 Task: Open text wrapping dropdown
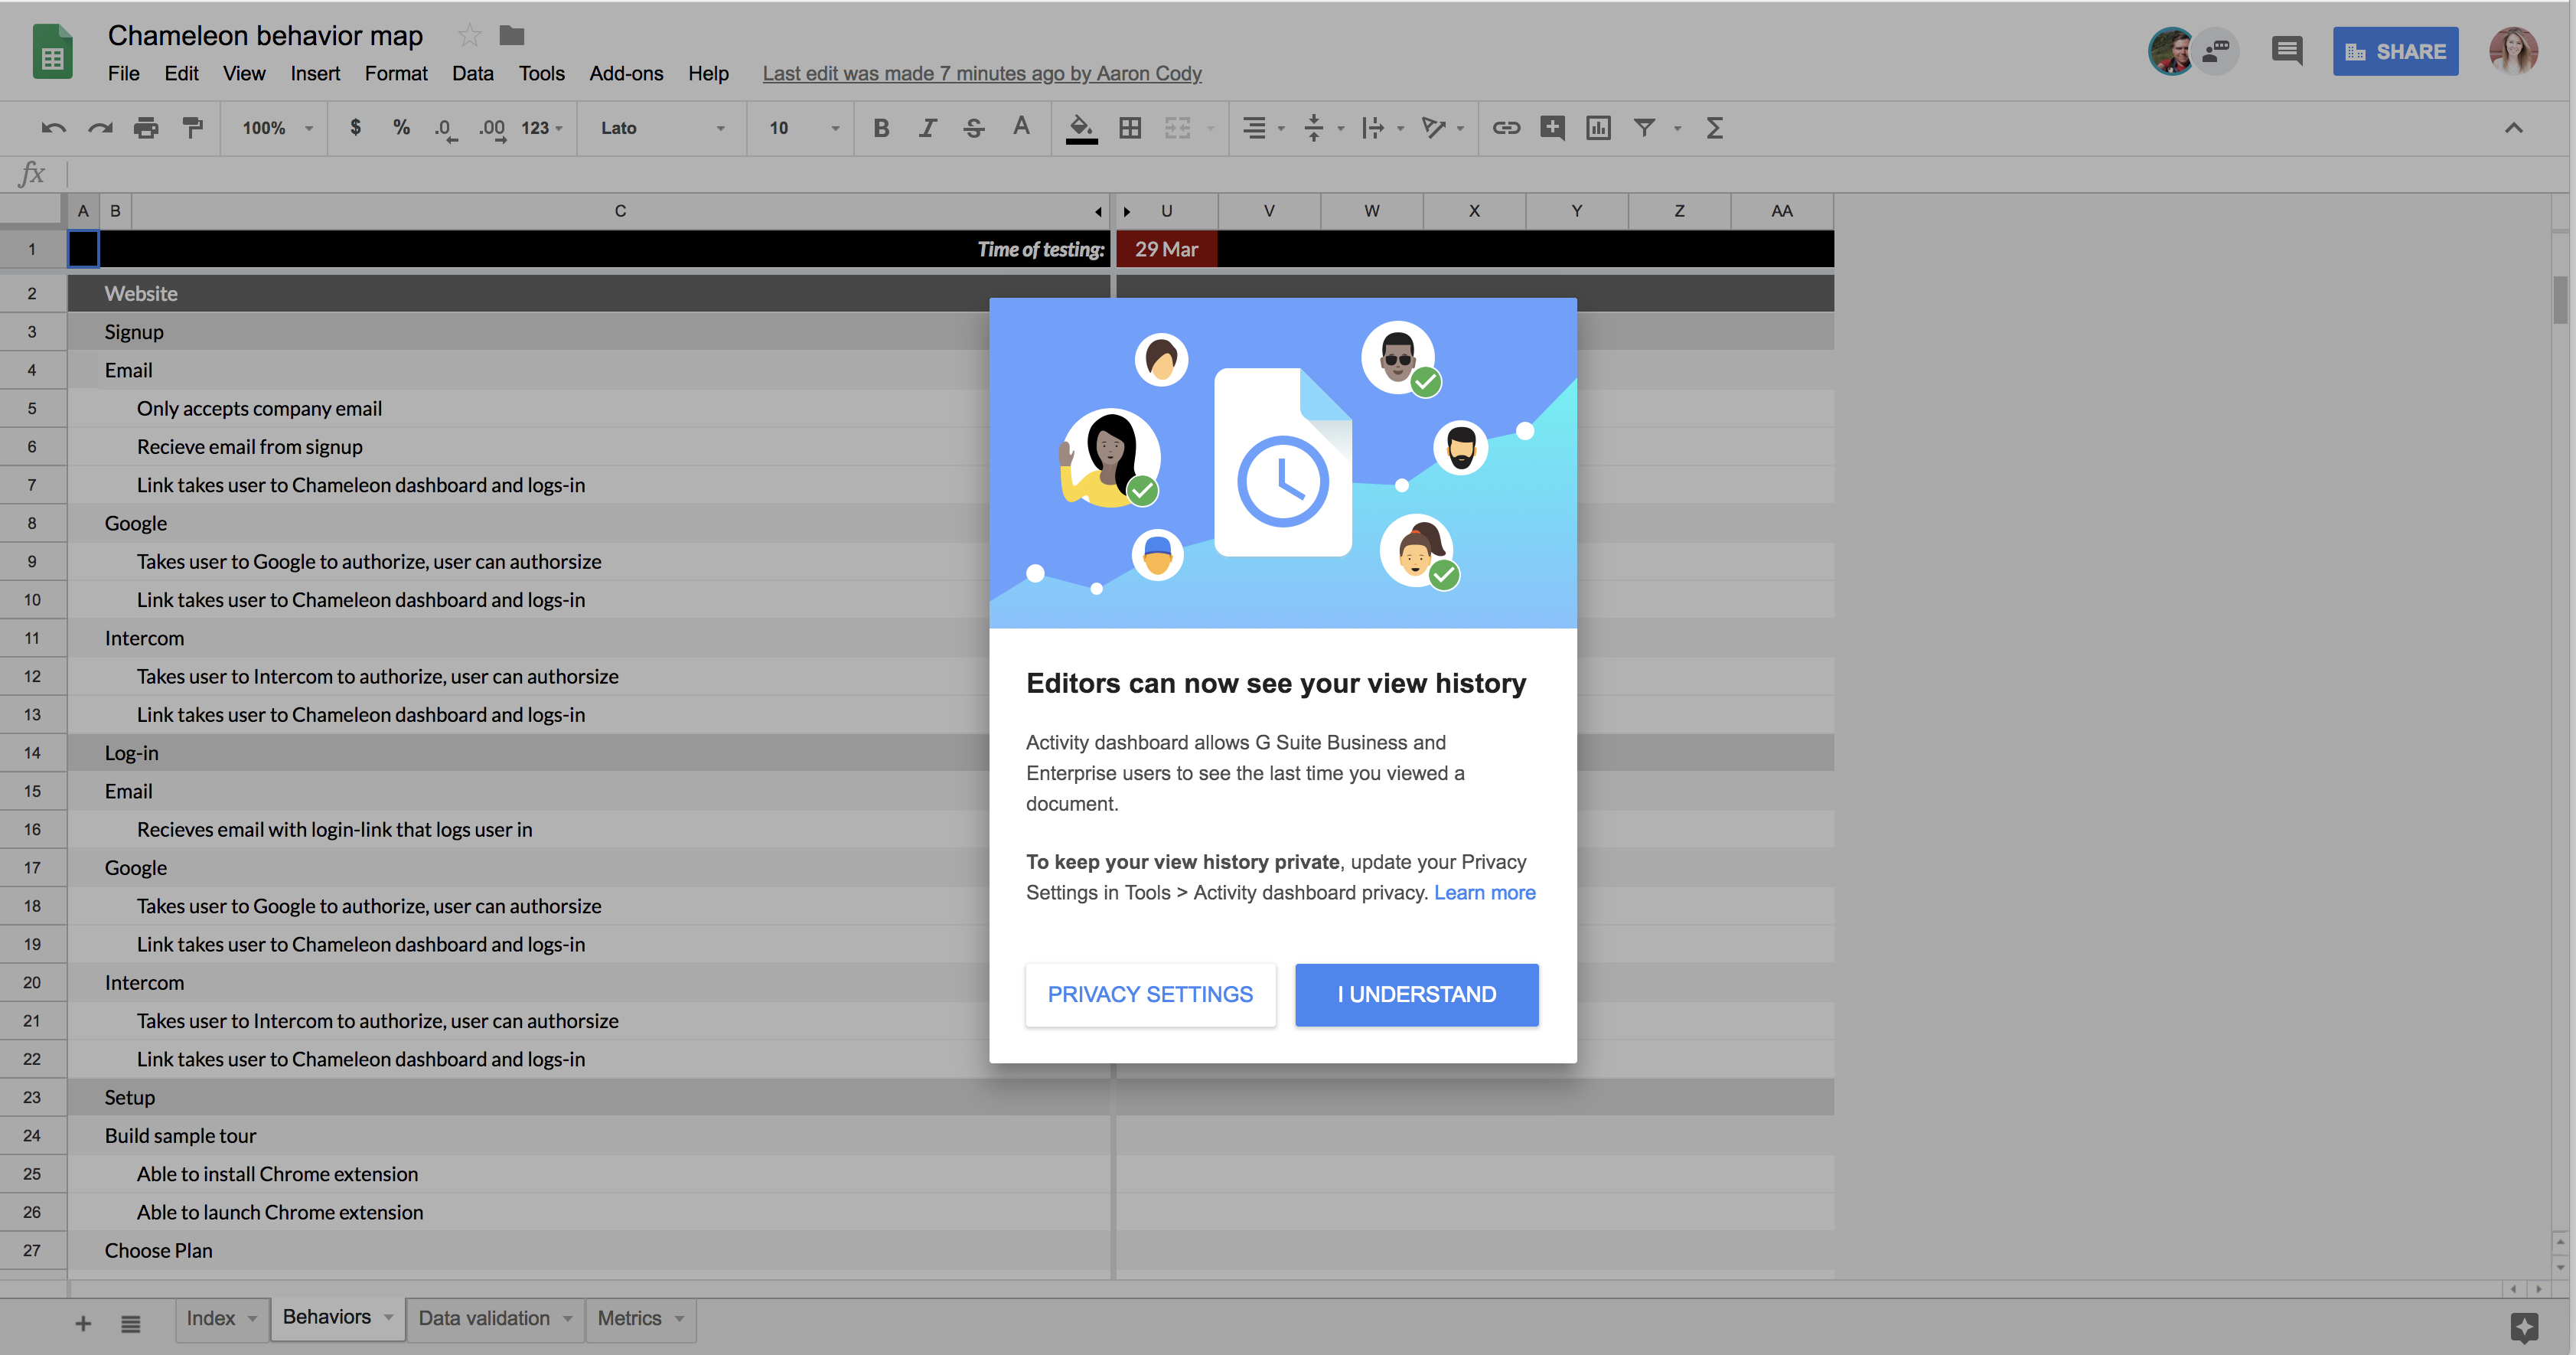click(x=1382, y=128)
